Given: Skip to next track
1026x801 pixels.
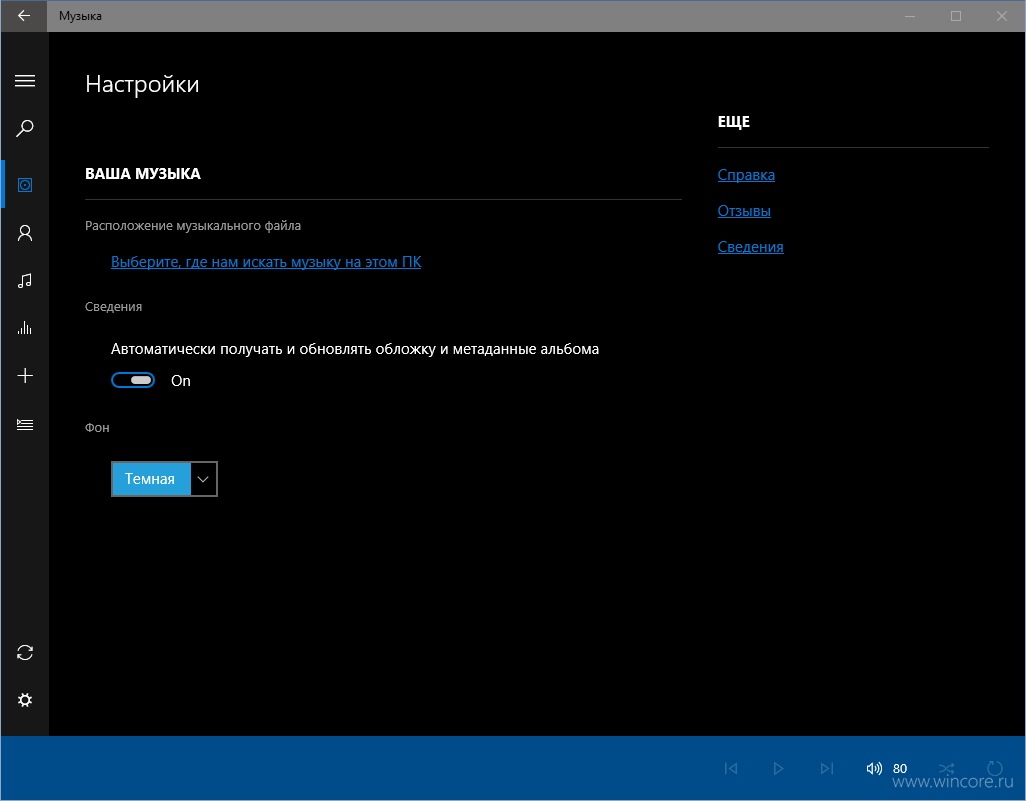Looking at the screenshot, I should pos(826,768).
